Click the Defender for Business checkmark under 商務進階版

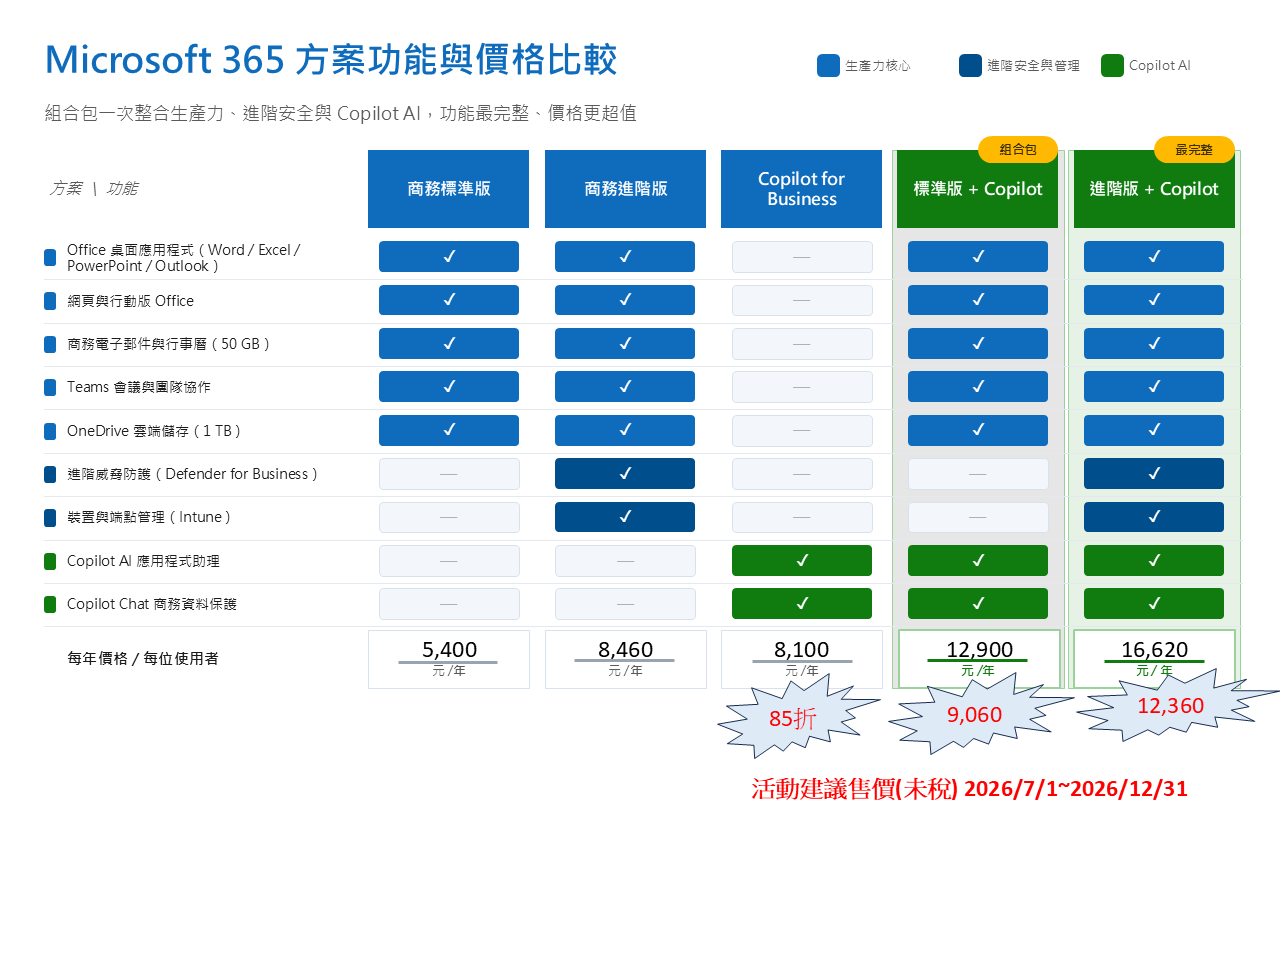pos(625,474)
